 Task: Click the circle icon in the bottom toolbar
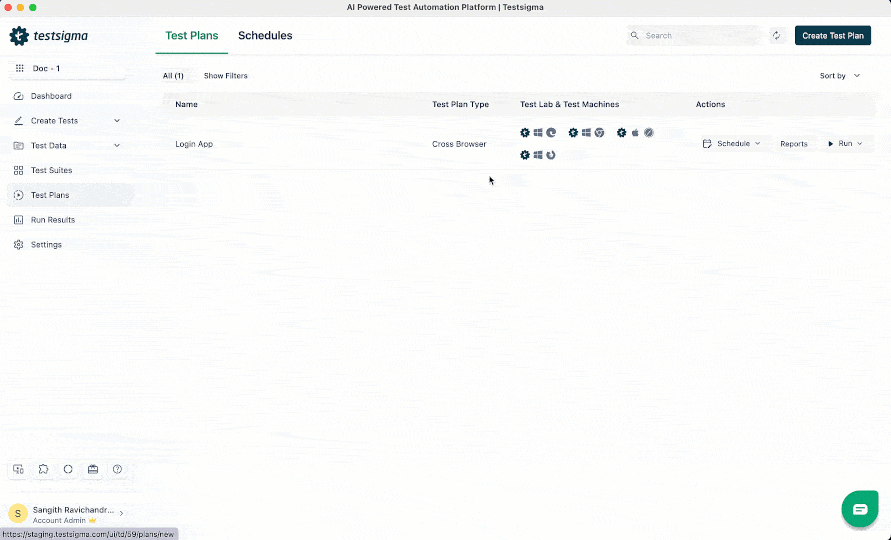[68, 469]
